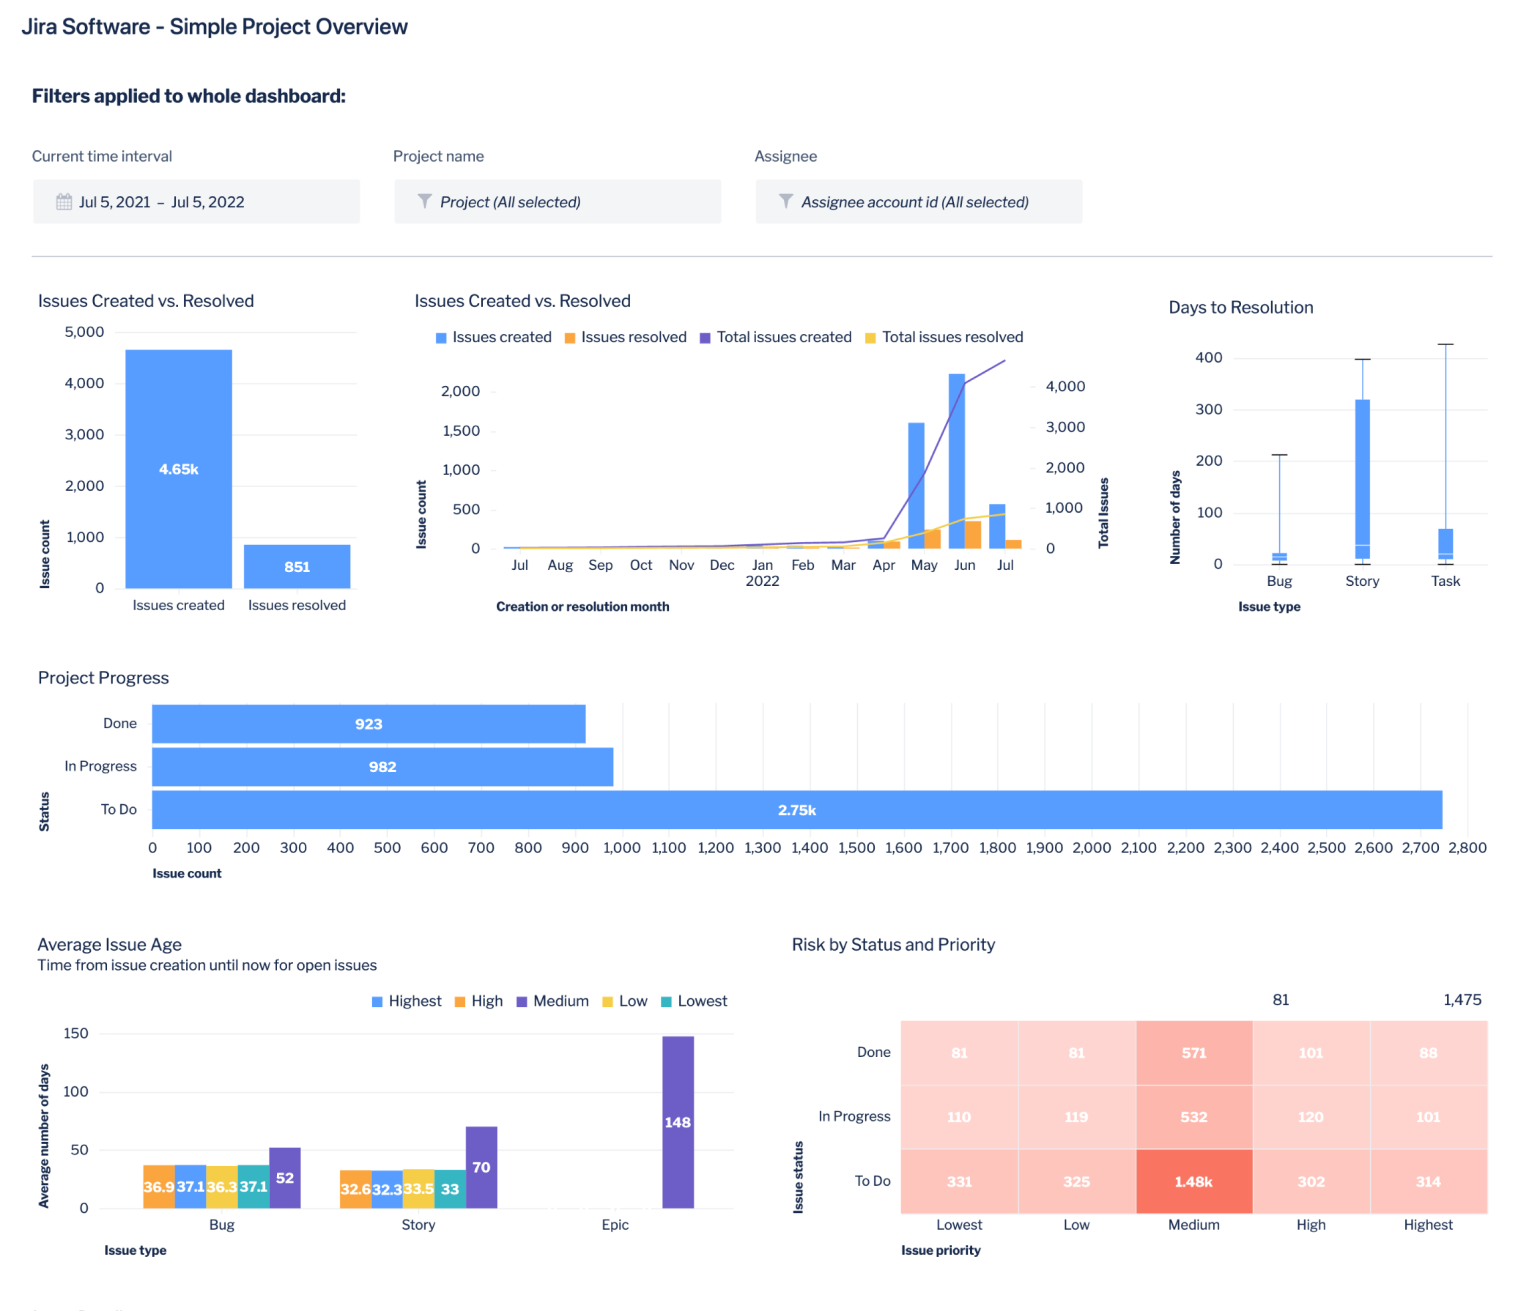Click the orange 'Issues resolved' legend square
The image size is (1540, 1311).
(x=569, y=337)
